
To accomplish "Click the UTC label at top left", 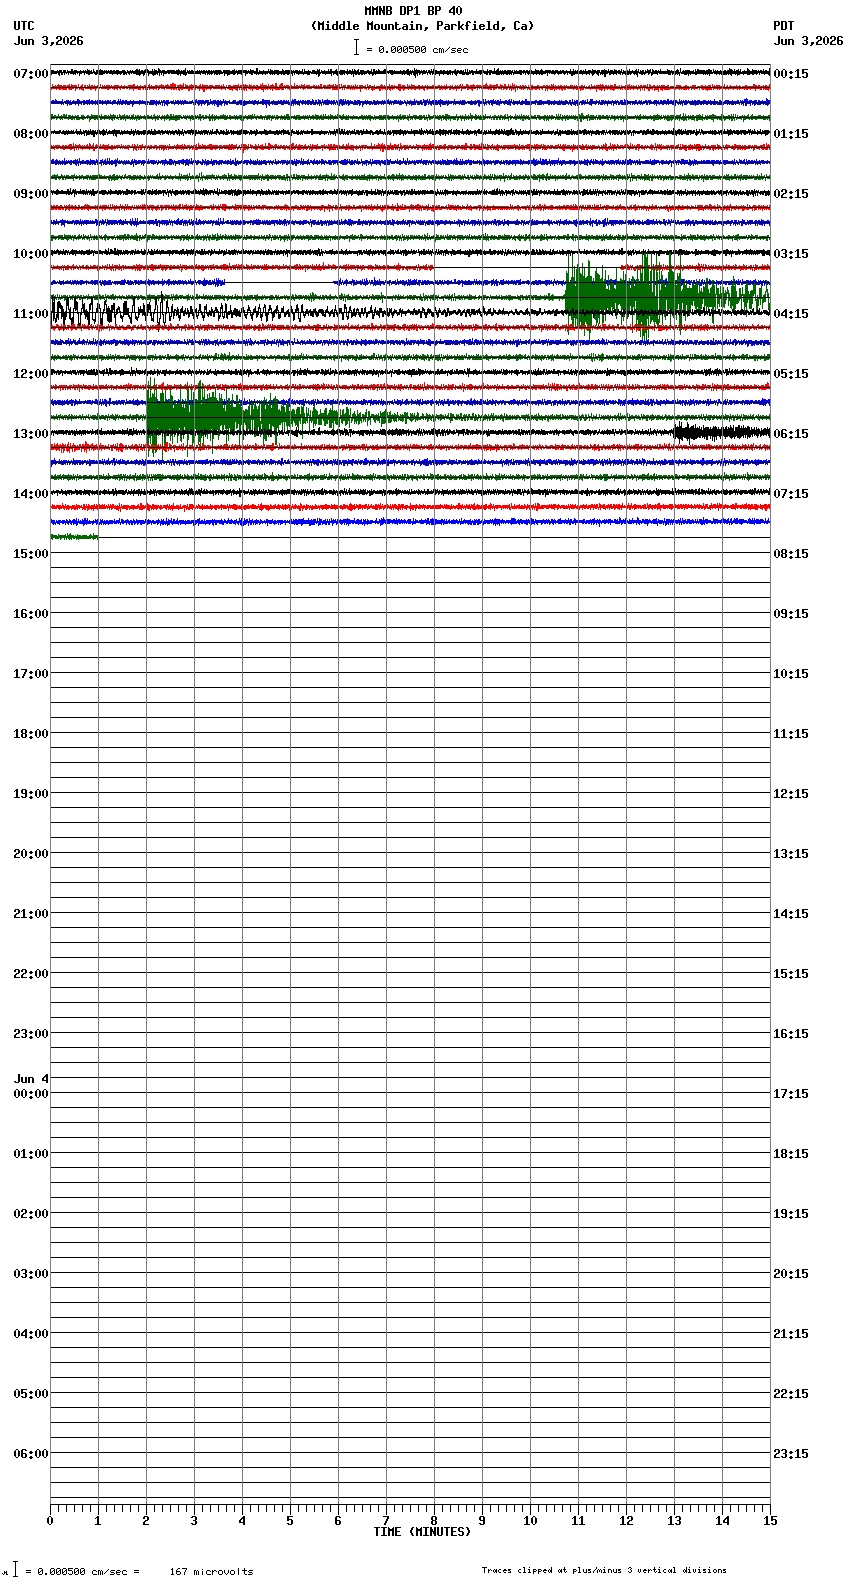I will (x=24, y=26).
